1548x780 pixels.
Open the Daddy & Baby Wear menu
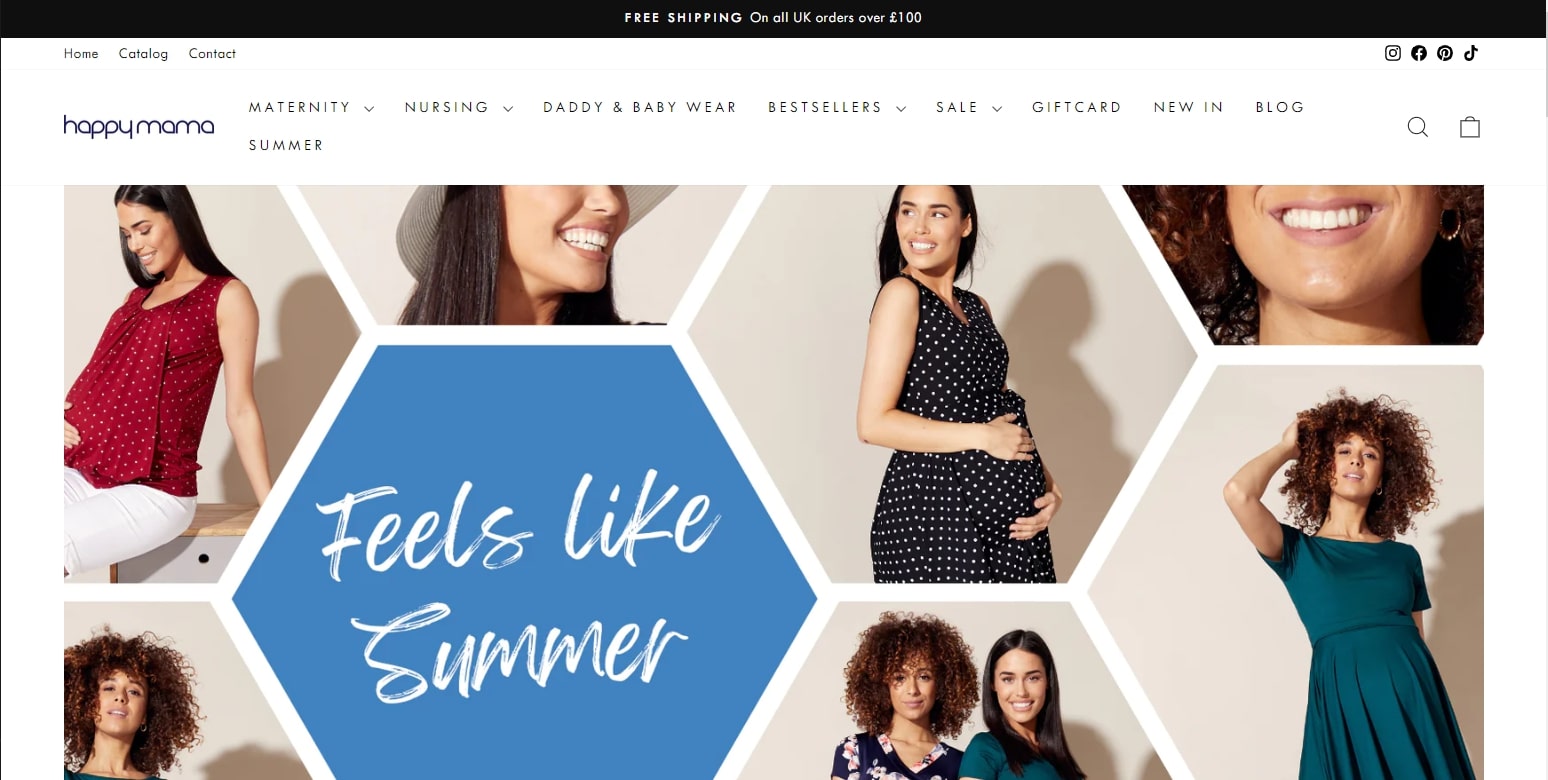[x=640, y=107]
